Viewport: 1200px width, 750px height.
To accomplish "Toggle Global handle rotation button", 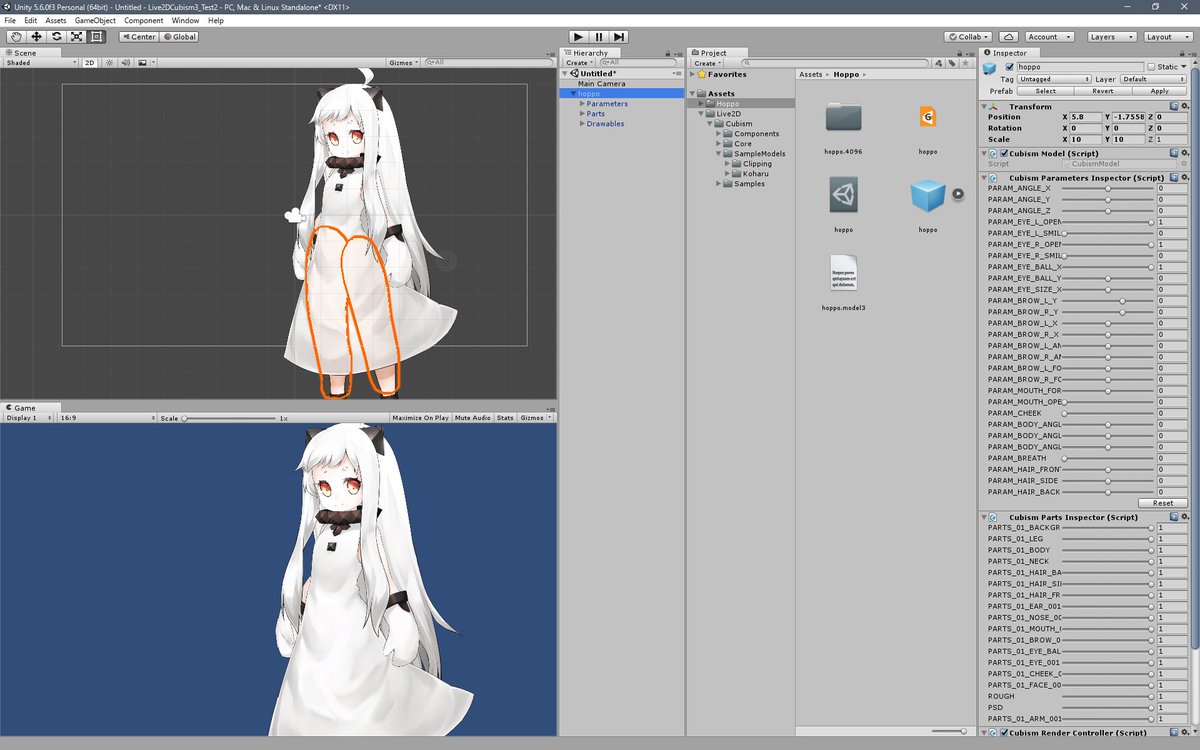I will point(179,37).
